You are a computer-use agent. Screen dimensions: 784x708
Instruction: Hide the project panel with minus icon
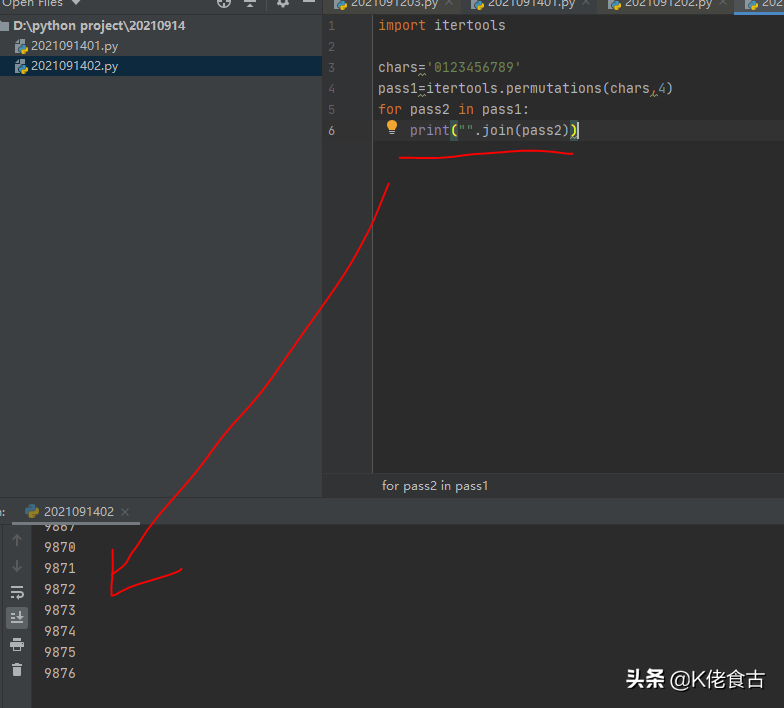coord(309,4)
